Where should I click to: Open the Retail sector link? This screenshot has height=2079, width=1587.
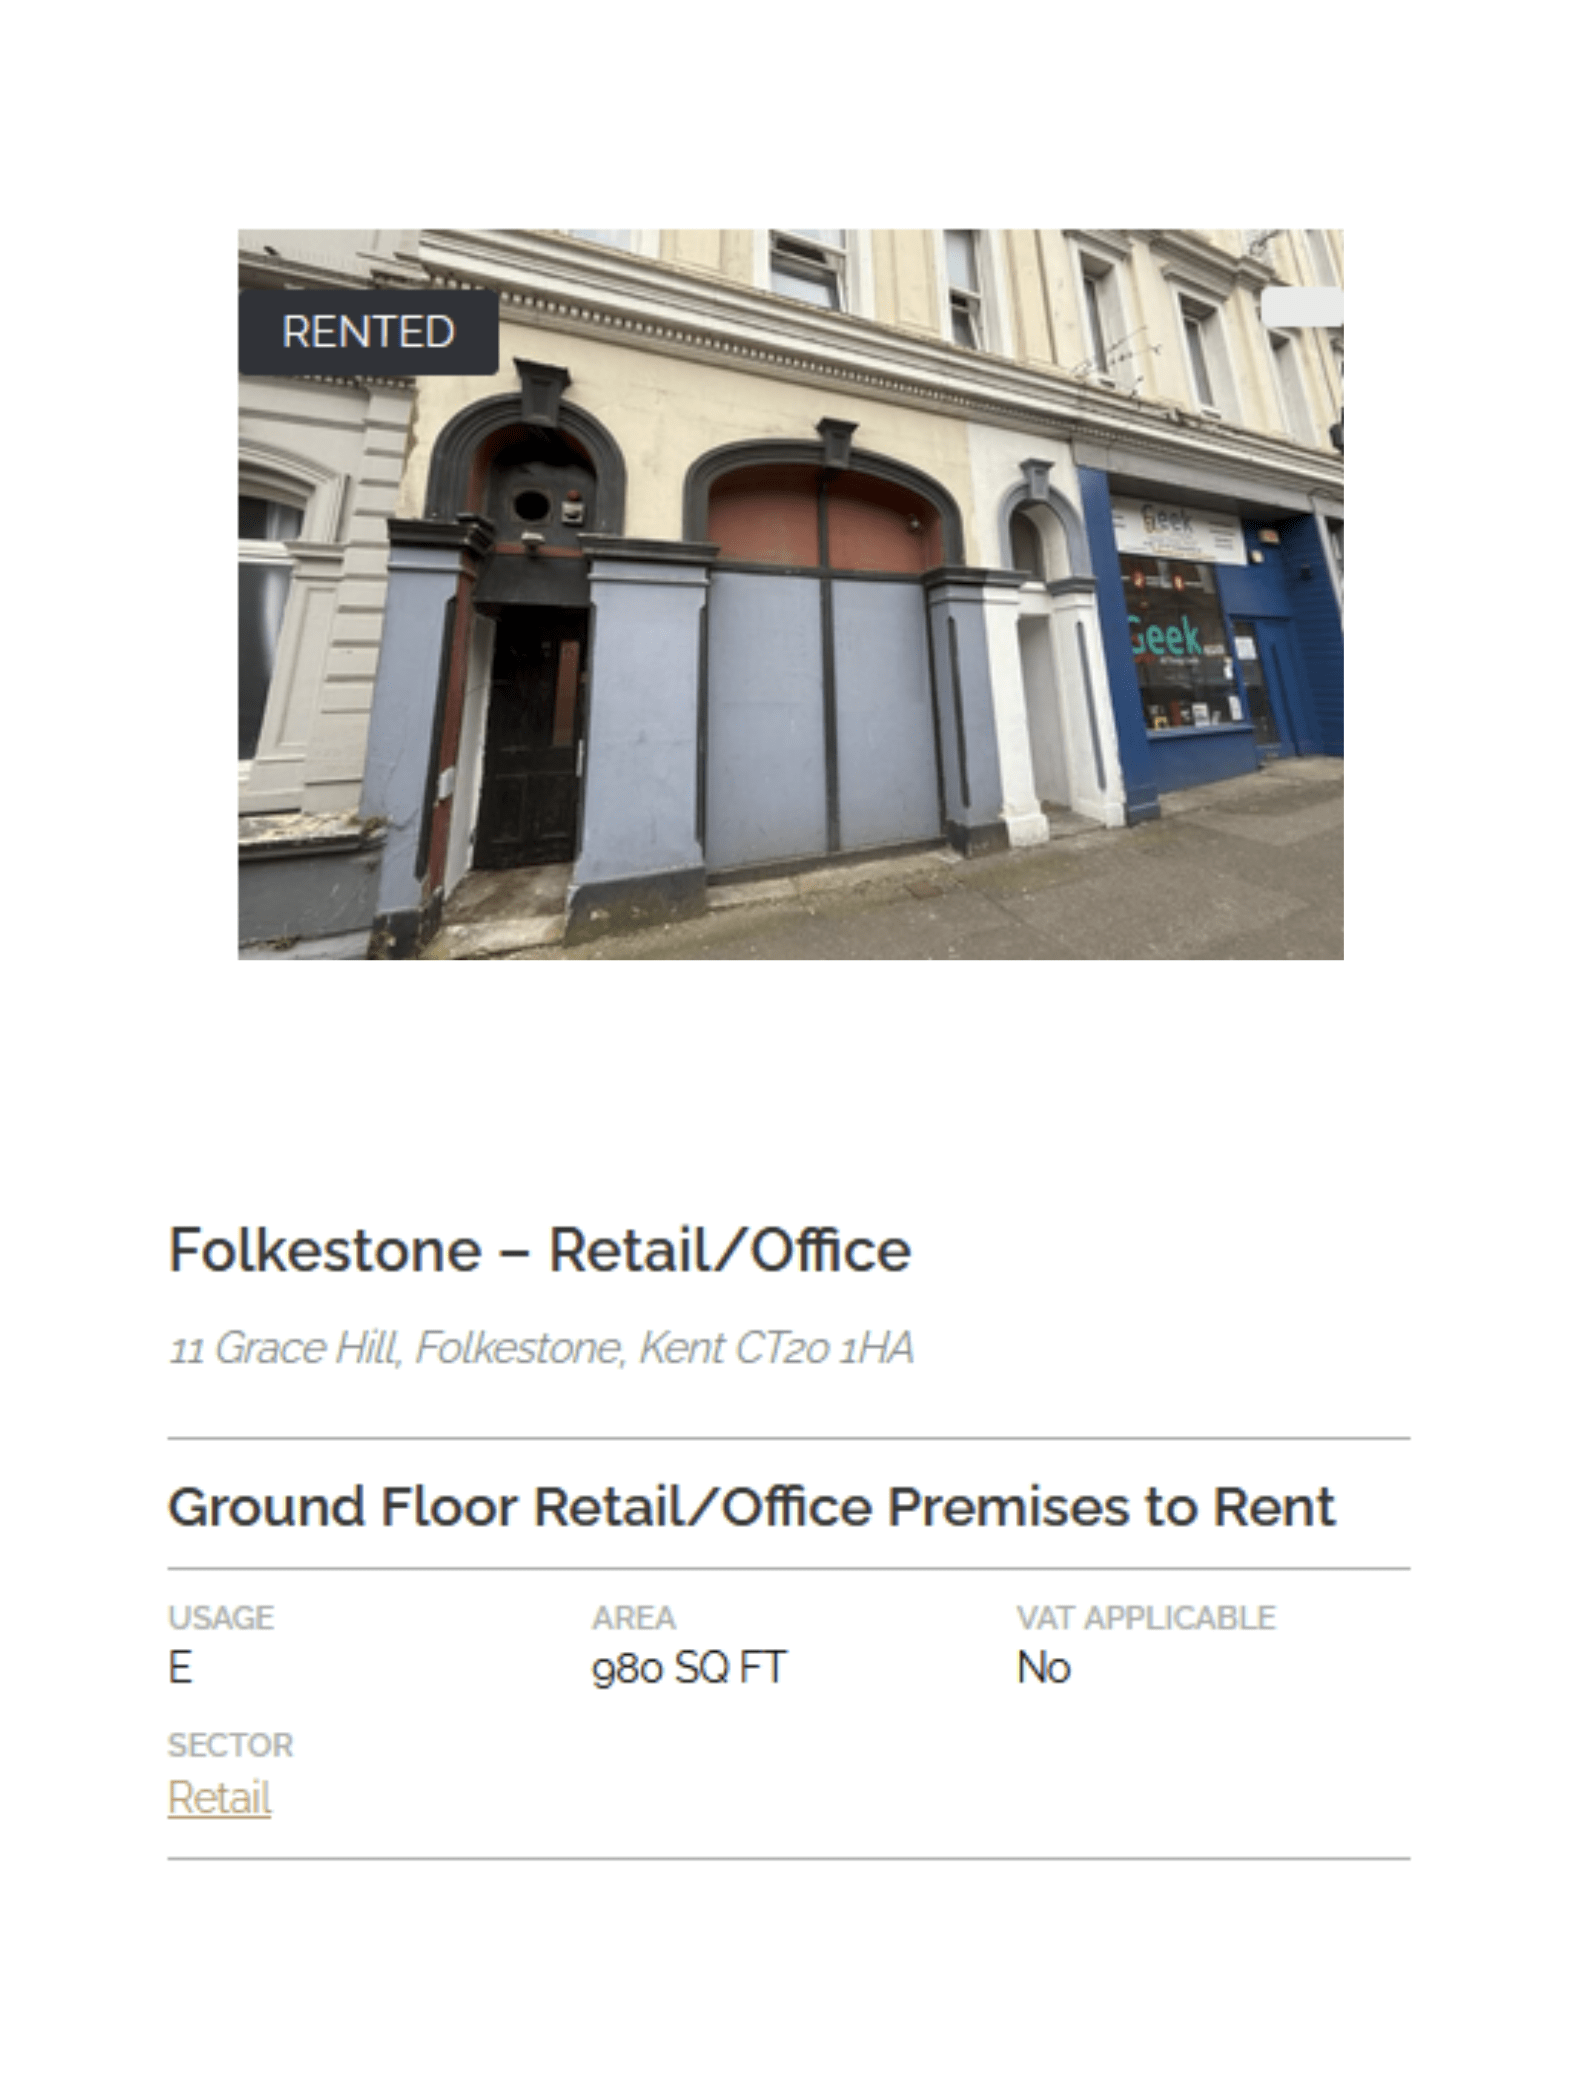pyautogui.click(x=219, y=1797)
